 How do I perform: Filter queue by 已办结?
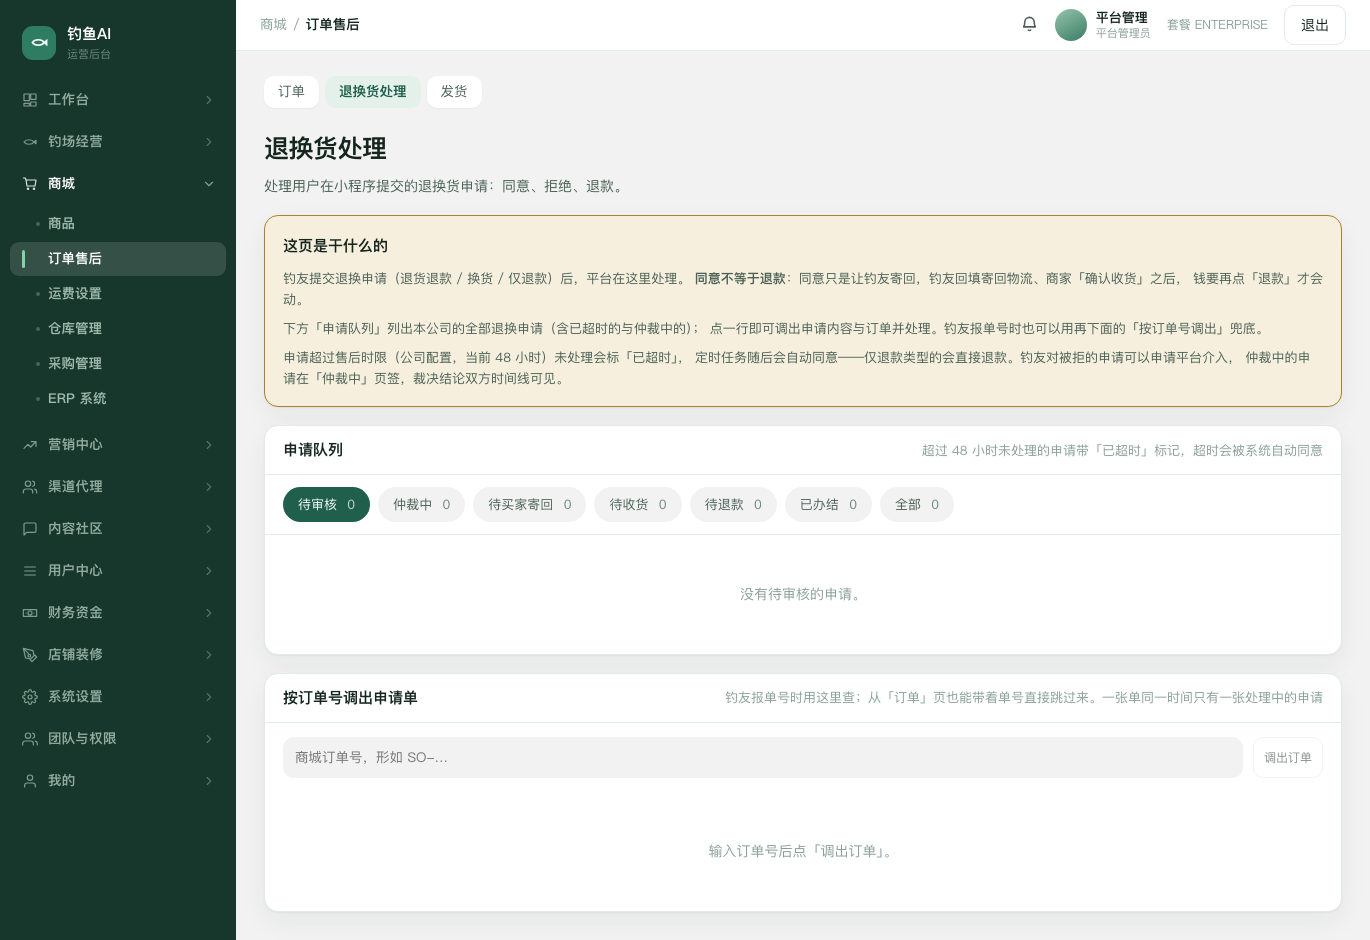[828, 505]
